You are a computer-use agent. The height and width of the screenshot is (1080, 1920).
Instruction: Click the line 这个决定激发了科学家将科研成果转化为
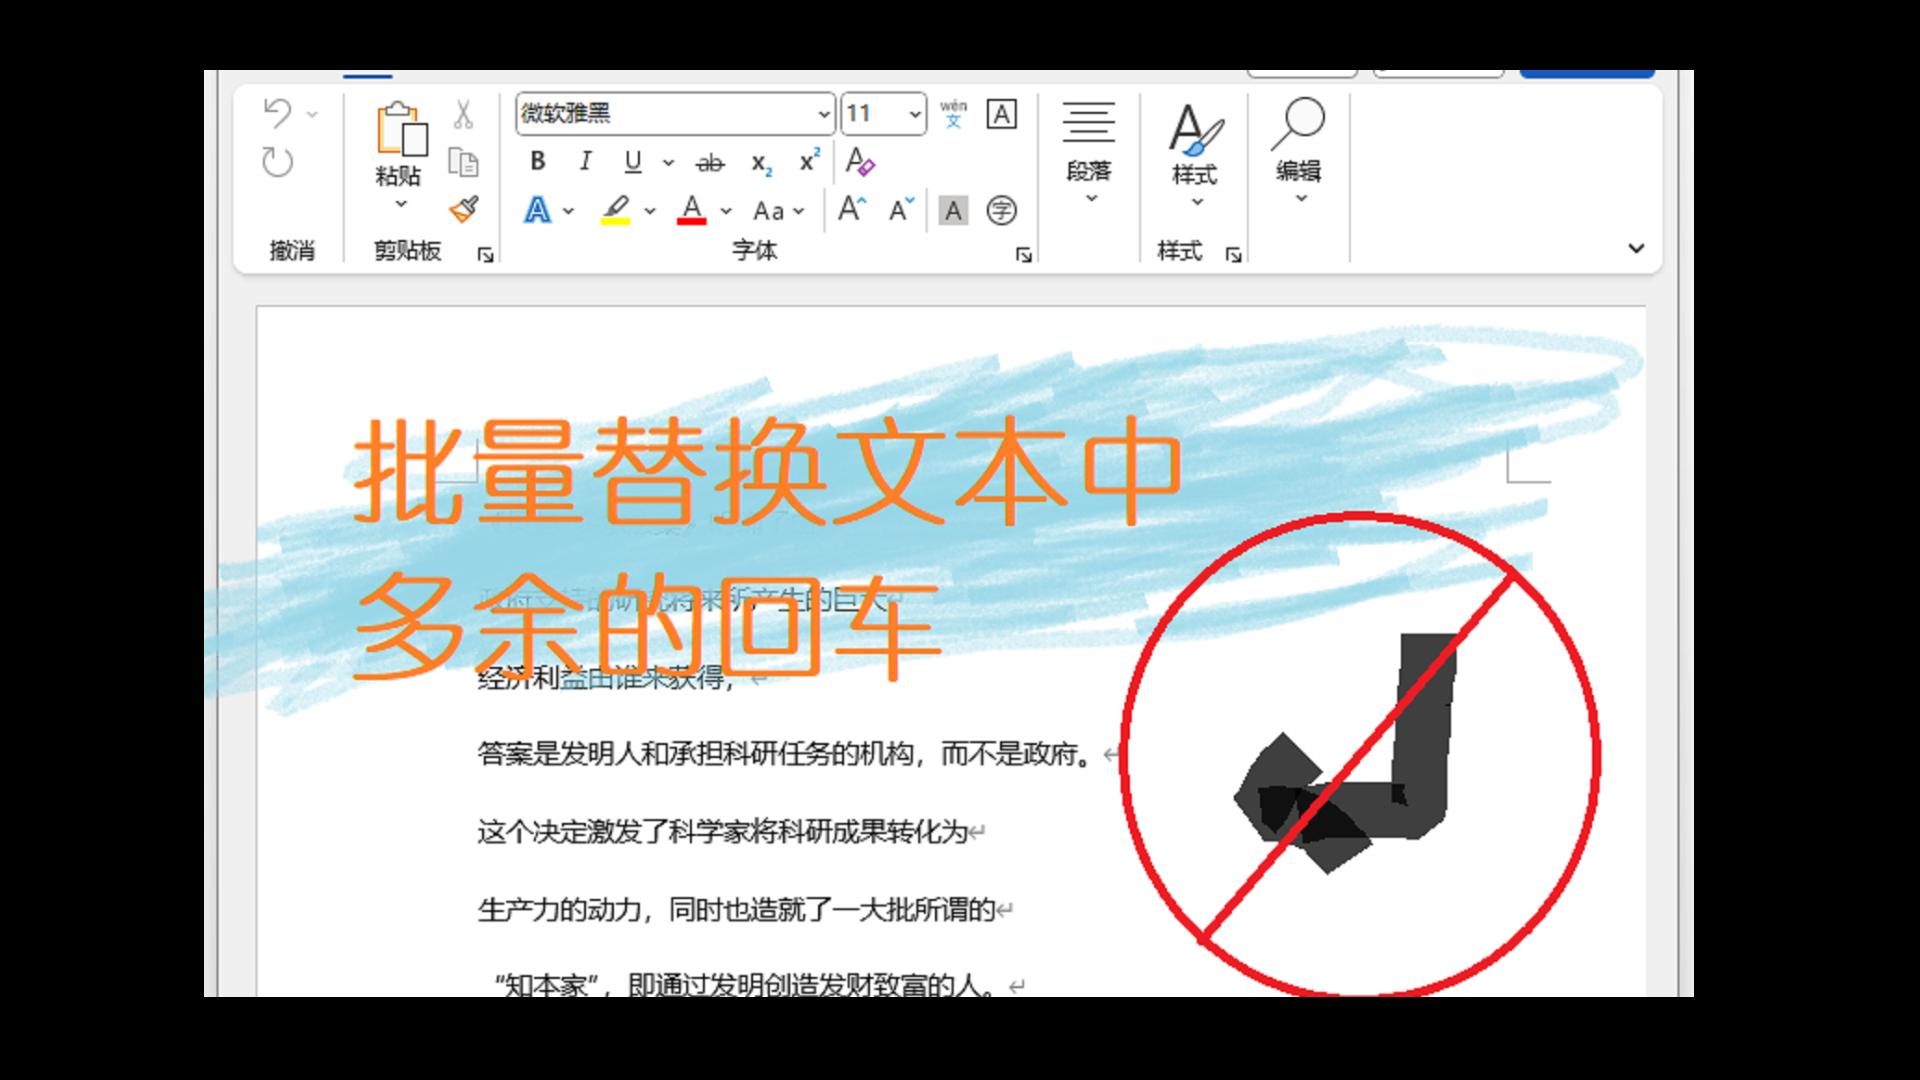tap(723, 831)
